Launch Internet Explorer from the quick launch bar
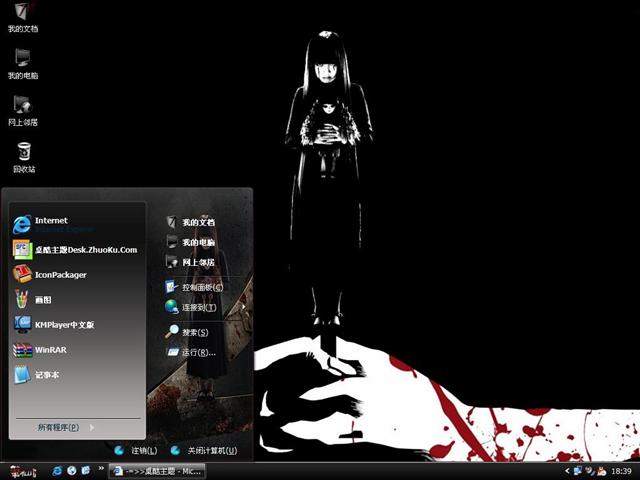Viewport: 640px width, 480px height. (57, 471)
